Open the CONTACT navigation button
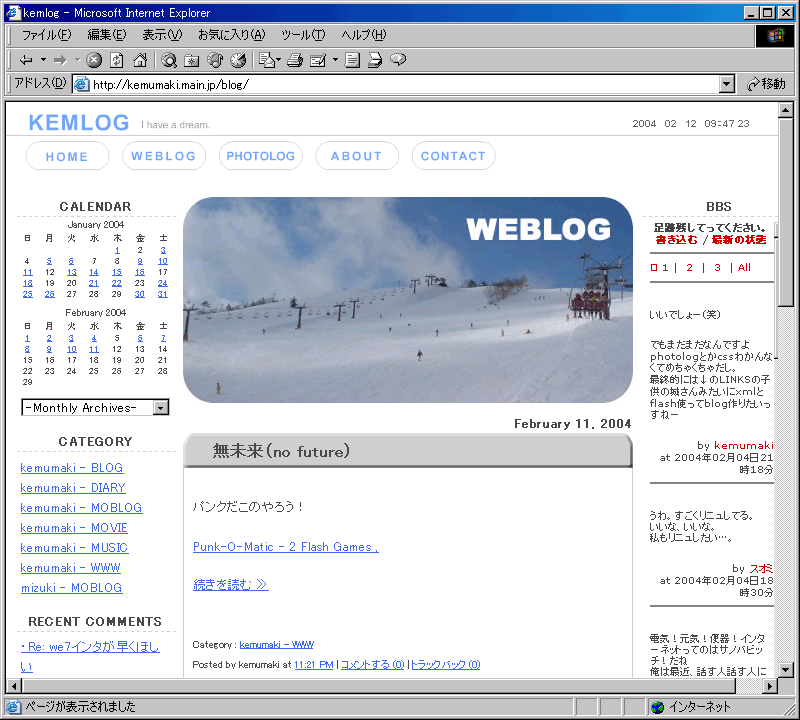This screenshot has width=800, height=720. (x=454, y=156)
